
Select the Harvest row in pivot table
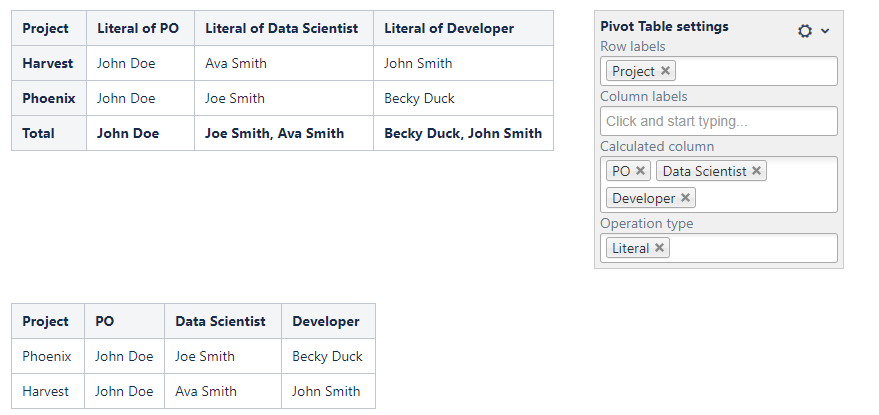click(48, 63)
